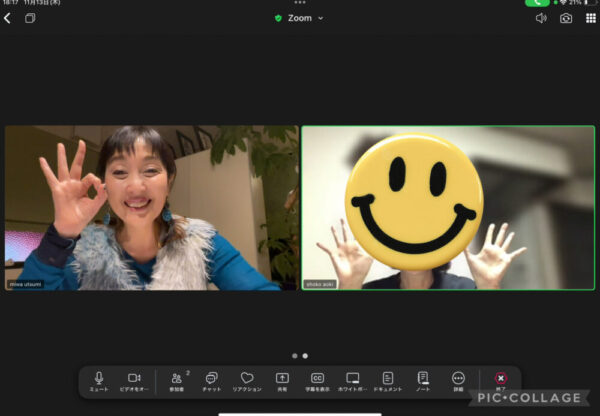Viewport: 600px width, 416px height.
Task: Select the first page indicator dot
Action: point(294,355)
